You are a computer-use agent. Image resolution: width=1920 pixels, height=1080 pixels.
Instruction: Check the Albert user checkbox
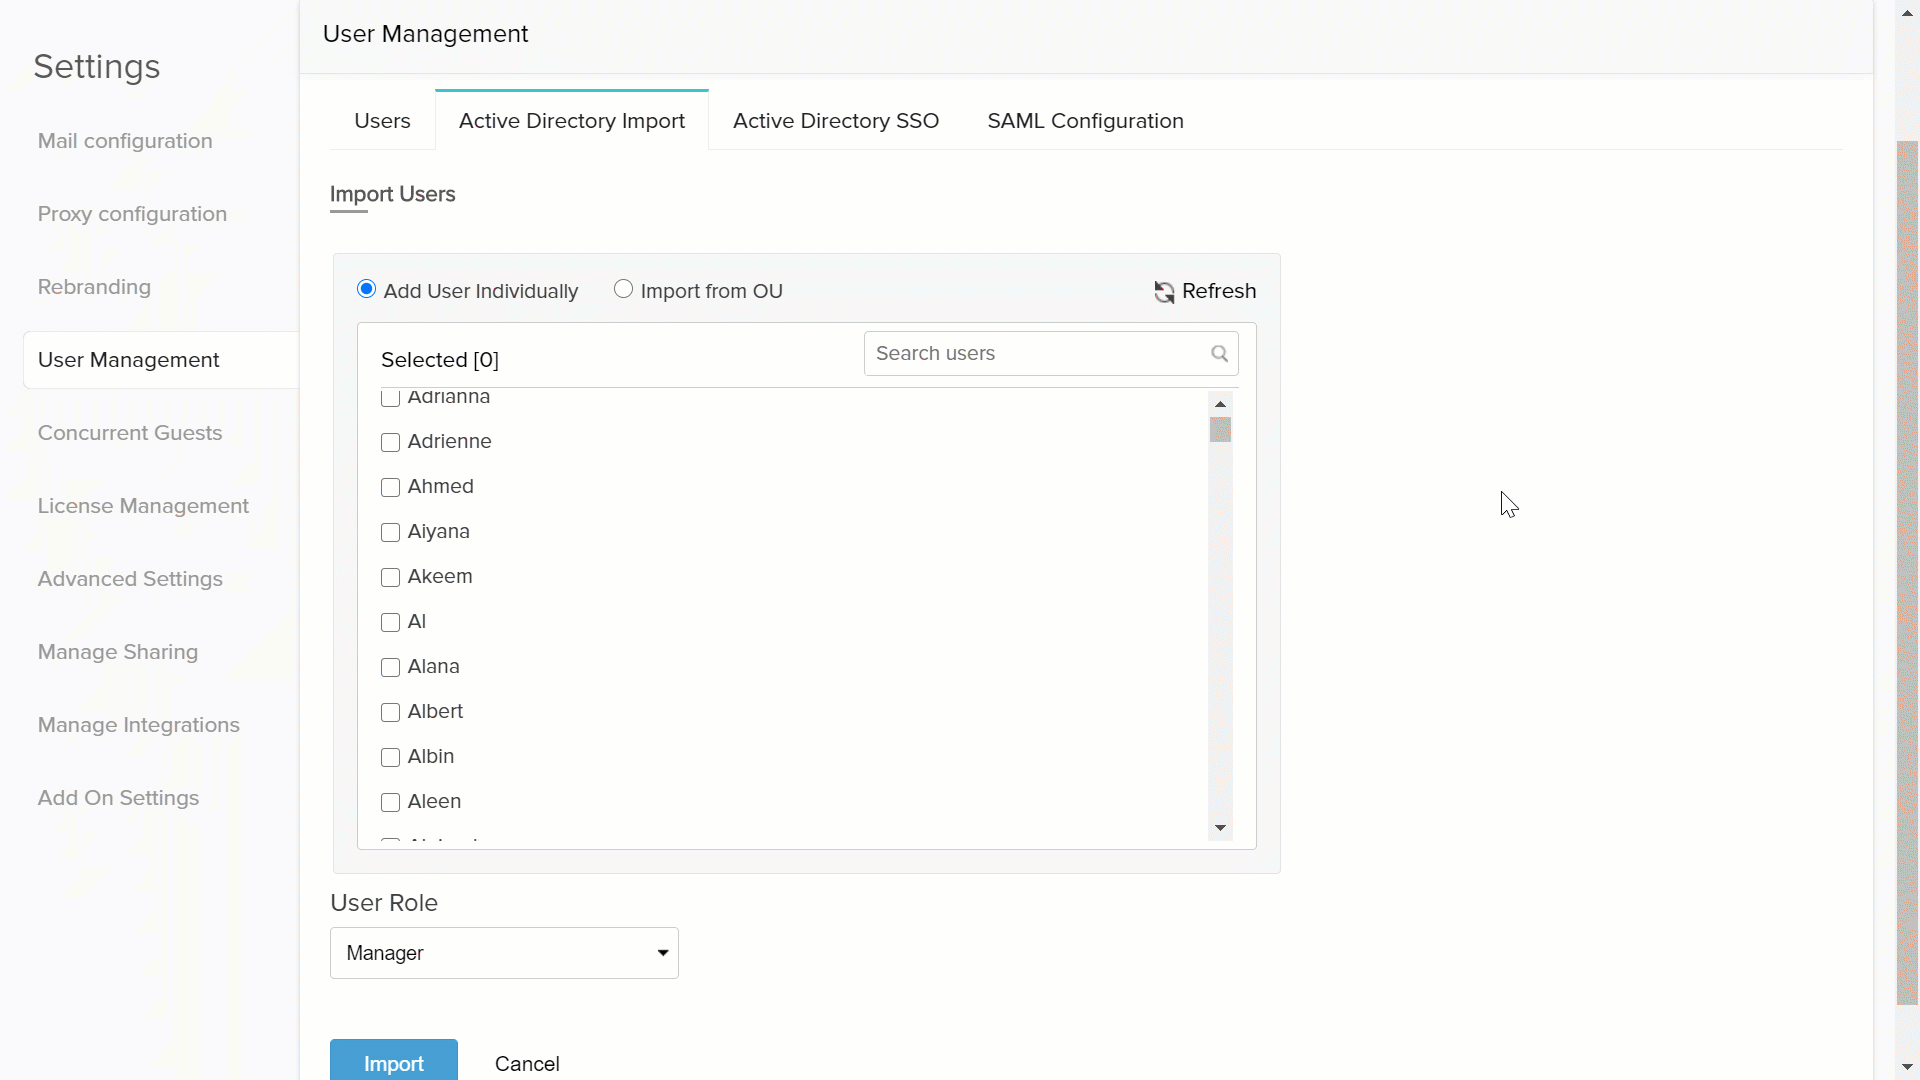click(x=391, y=712)
